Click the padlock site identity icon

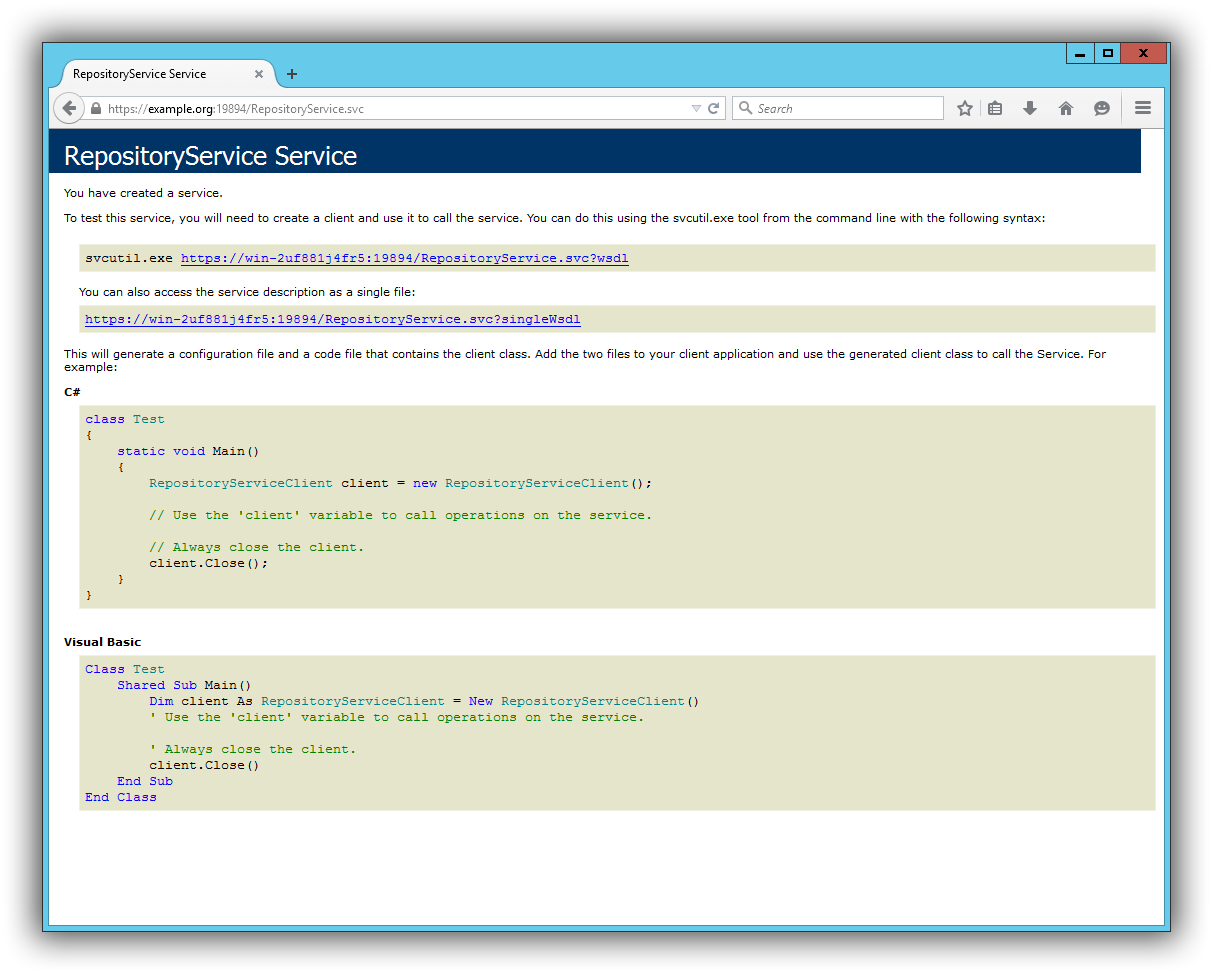click(x=96, y=109)
